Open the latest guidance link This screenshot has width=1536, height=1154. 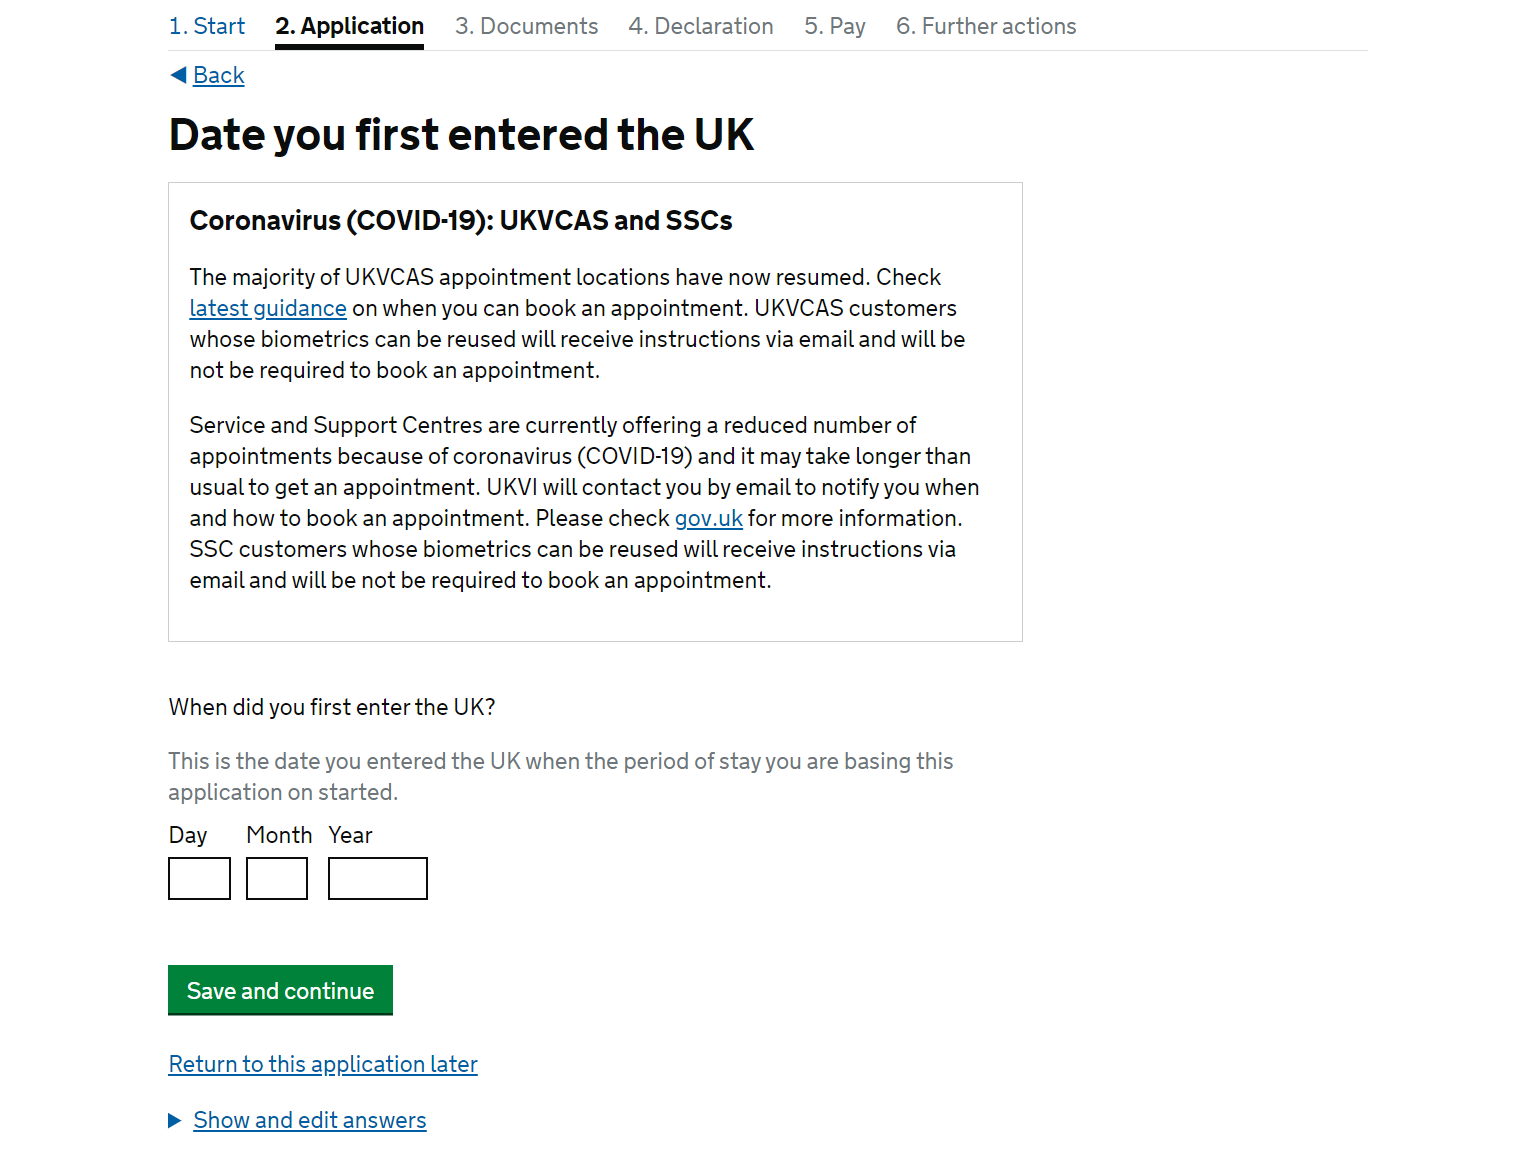point(268,308)
